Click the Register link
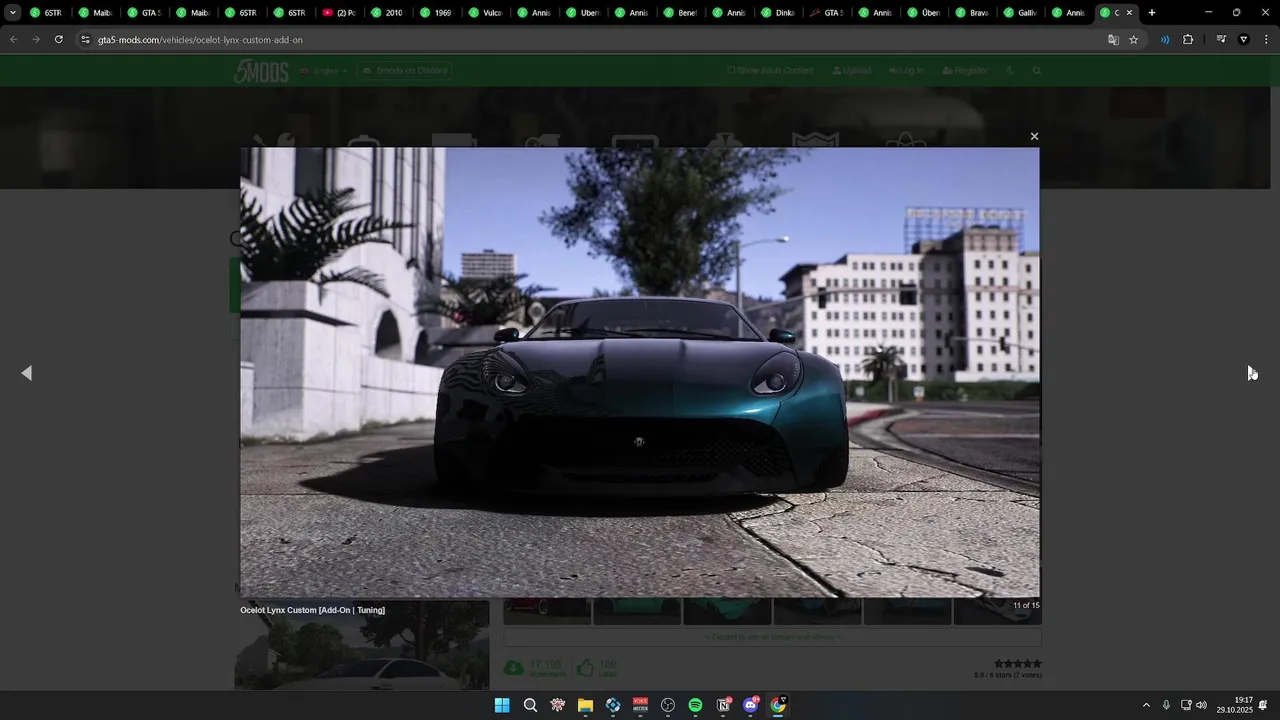 tap(965, 71)
